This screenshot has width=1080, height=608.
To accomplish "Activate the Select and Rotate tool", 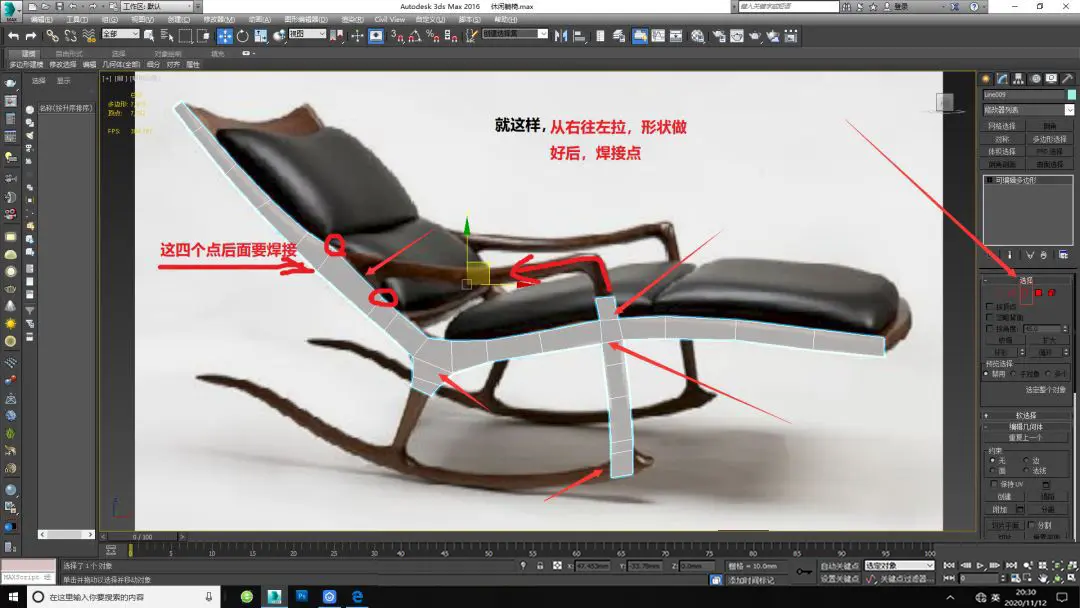I will [242, 36].
